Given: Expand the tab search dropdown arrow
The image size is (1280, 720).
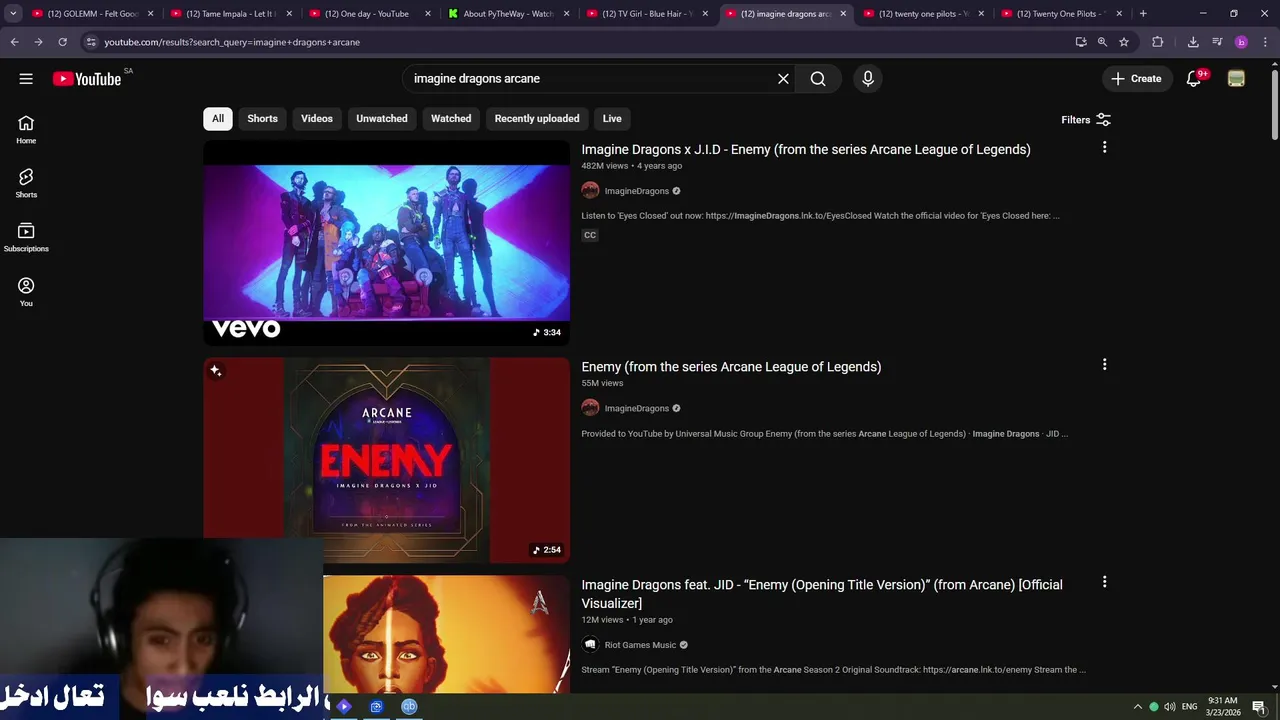Looking at the screenshot, I should pos(13,14).
